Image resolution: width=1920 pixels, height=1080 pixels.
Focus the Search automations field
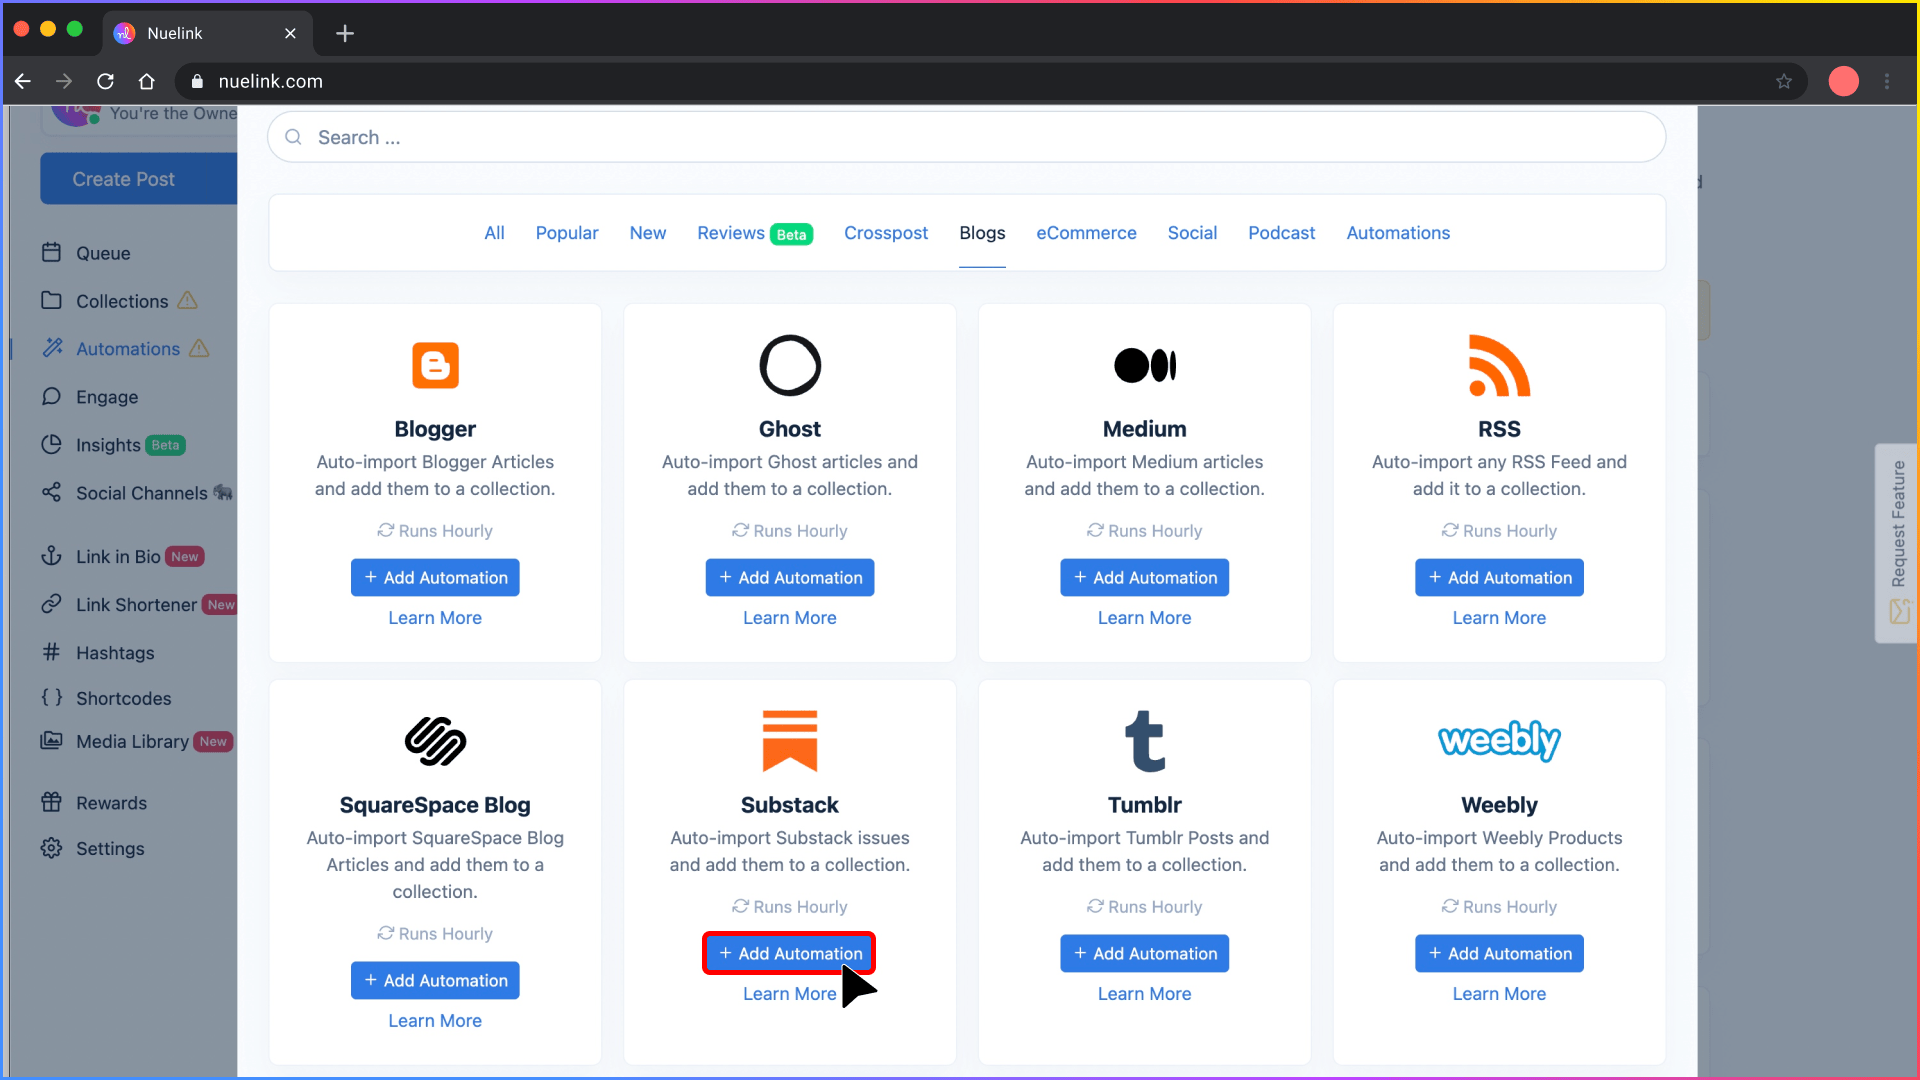966,137
